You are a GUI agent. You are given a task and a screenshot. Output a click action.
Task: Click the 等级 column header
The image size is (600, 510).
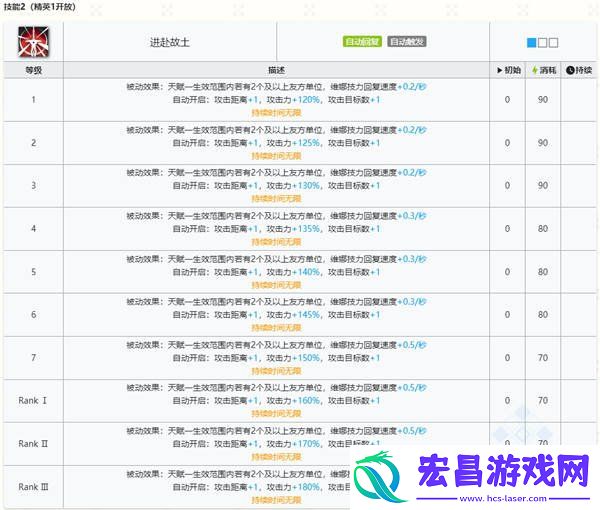(x=33, y=70)
